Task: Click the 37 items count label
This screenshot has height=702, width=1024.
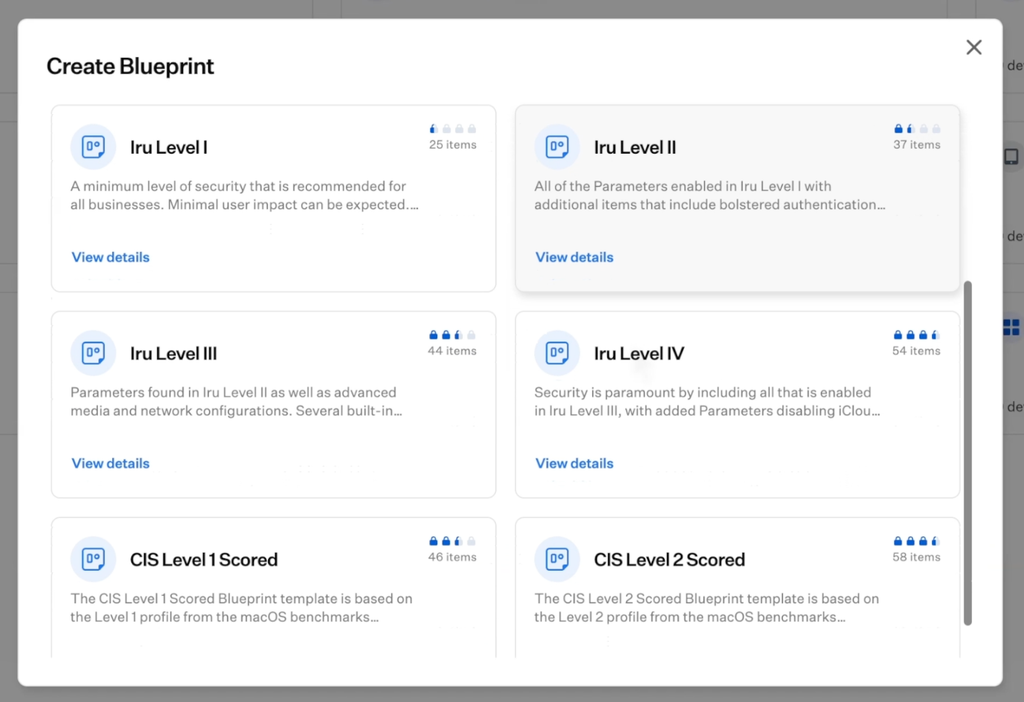Action: pyautogui.click(x=917, y=145)
